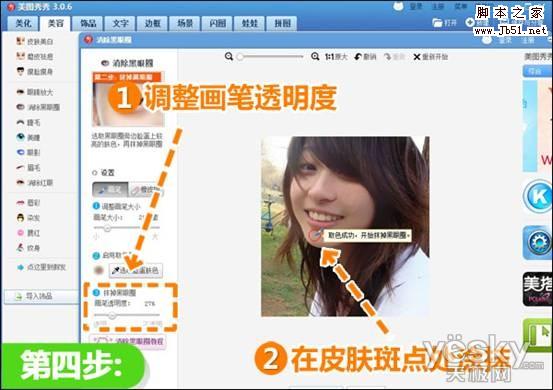Select the blush (腮红) tool icon
This screenshot has width=553, height=390.
20,233
